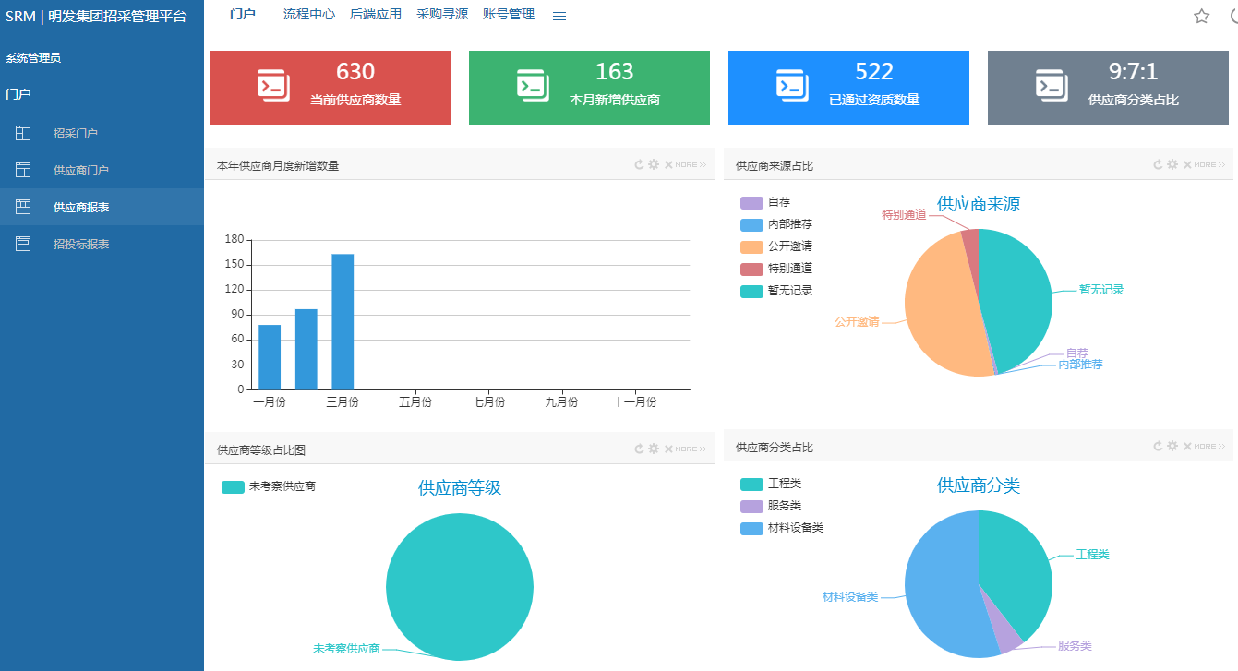Open the hamburger menu after 账号管理

coord(560,16)
